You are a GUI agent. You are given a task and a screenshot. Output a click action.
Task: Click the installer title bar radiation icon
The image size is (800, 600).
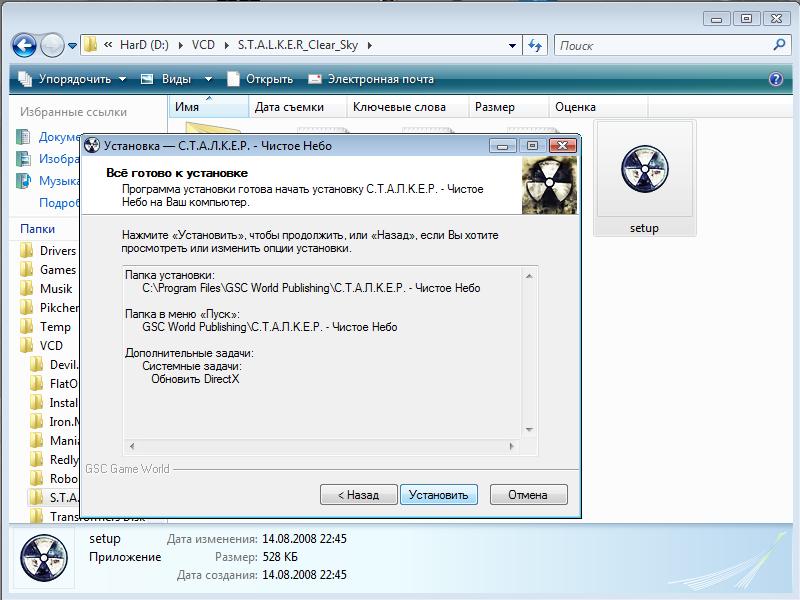(92, 145)
